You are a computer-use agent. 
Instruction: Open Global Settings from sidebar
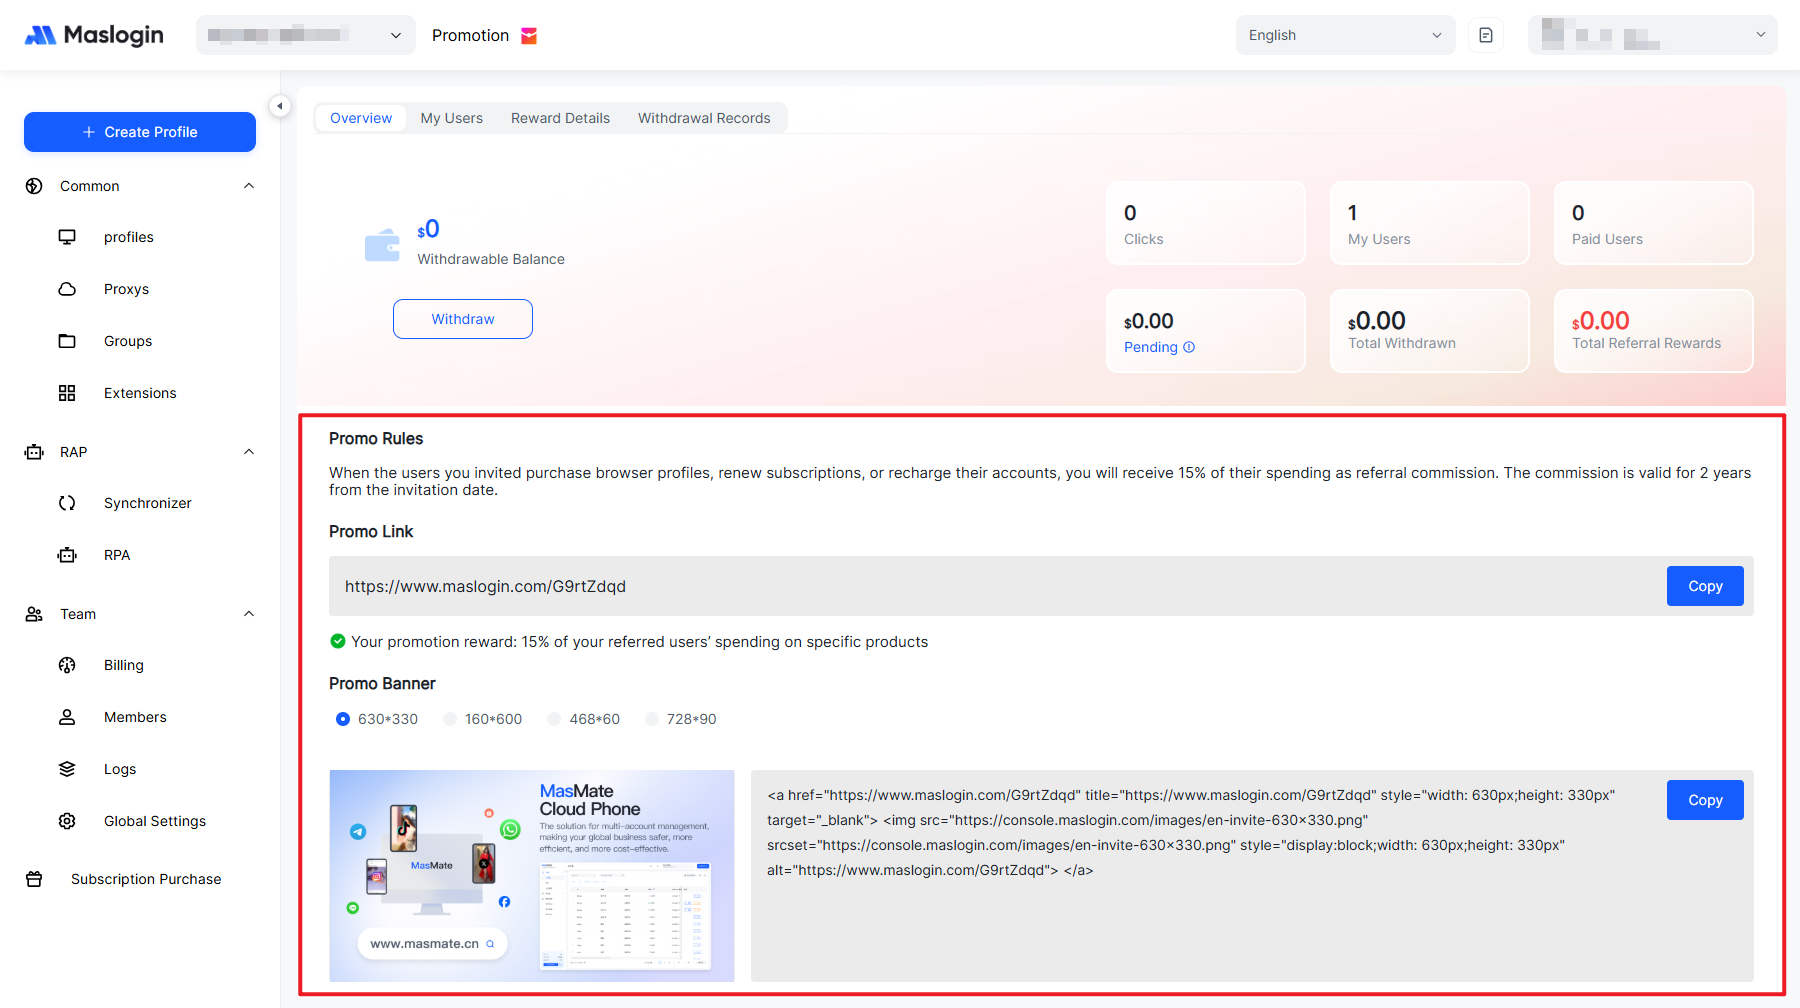[154, 821]
